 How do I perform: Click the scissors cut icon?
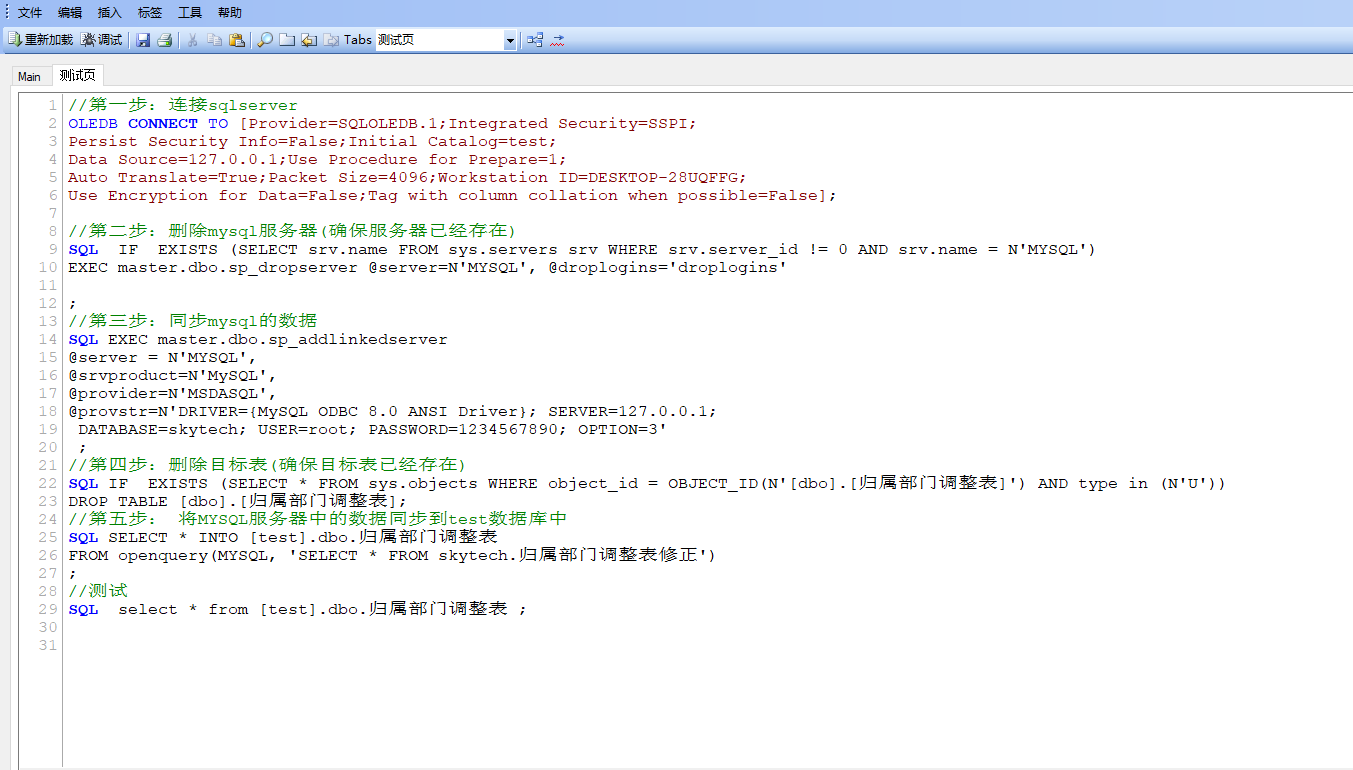click(193, 40)
